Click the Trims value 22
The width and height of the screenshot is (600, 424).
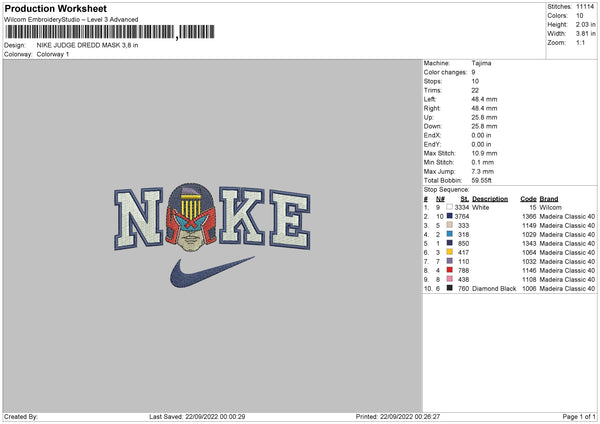[x=475, y=90]
